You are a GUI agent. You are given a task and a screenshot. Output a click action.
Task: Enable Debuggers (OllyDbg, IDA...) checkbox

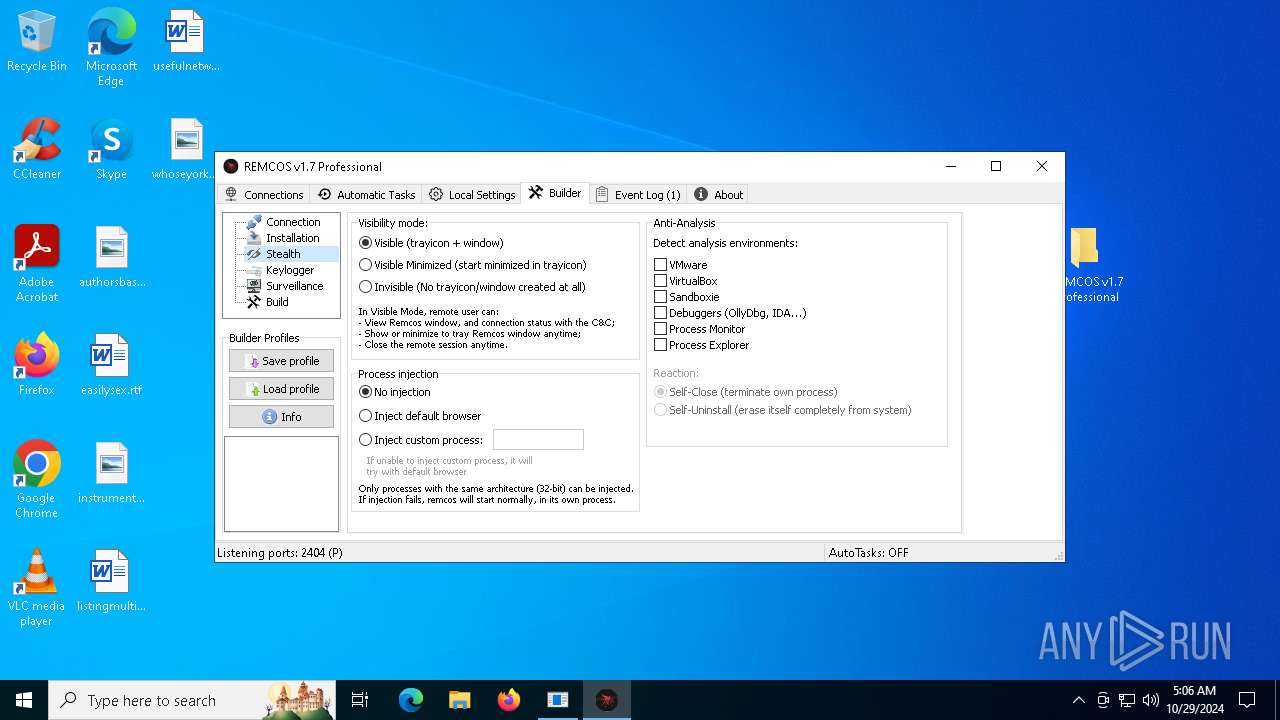[x=660, y=313]
